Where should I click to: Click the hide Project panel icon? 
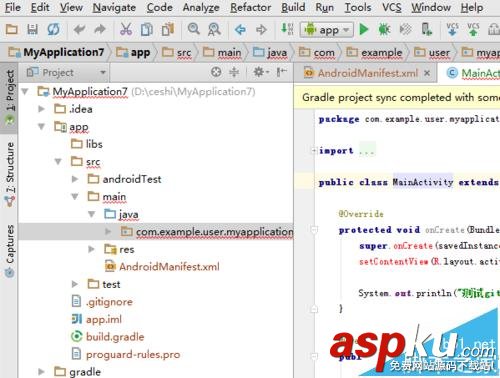pyautogui.click(x=282, y=72)
